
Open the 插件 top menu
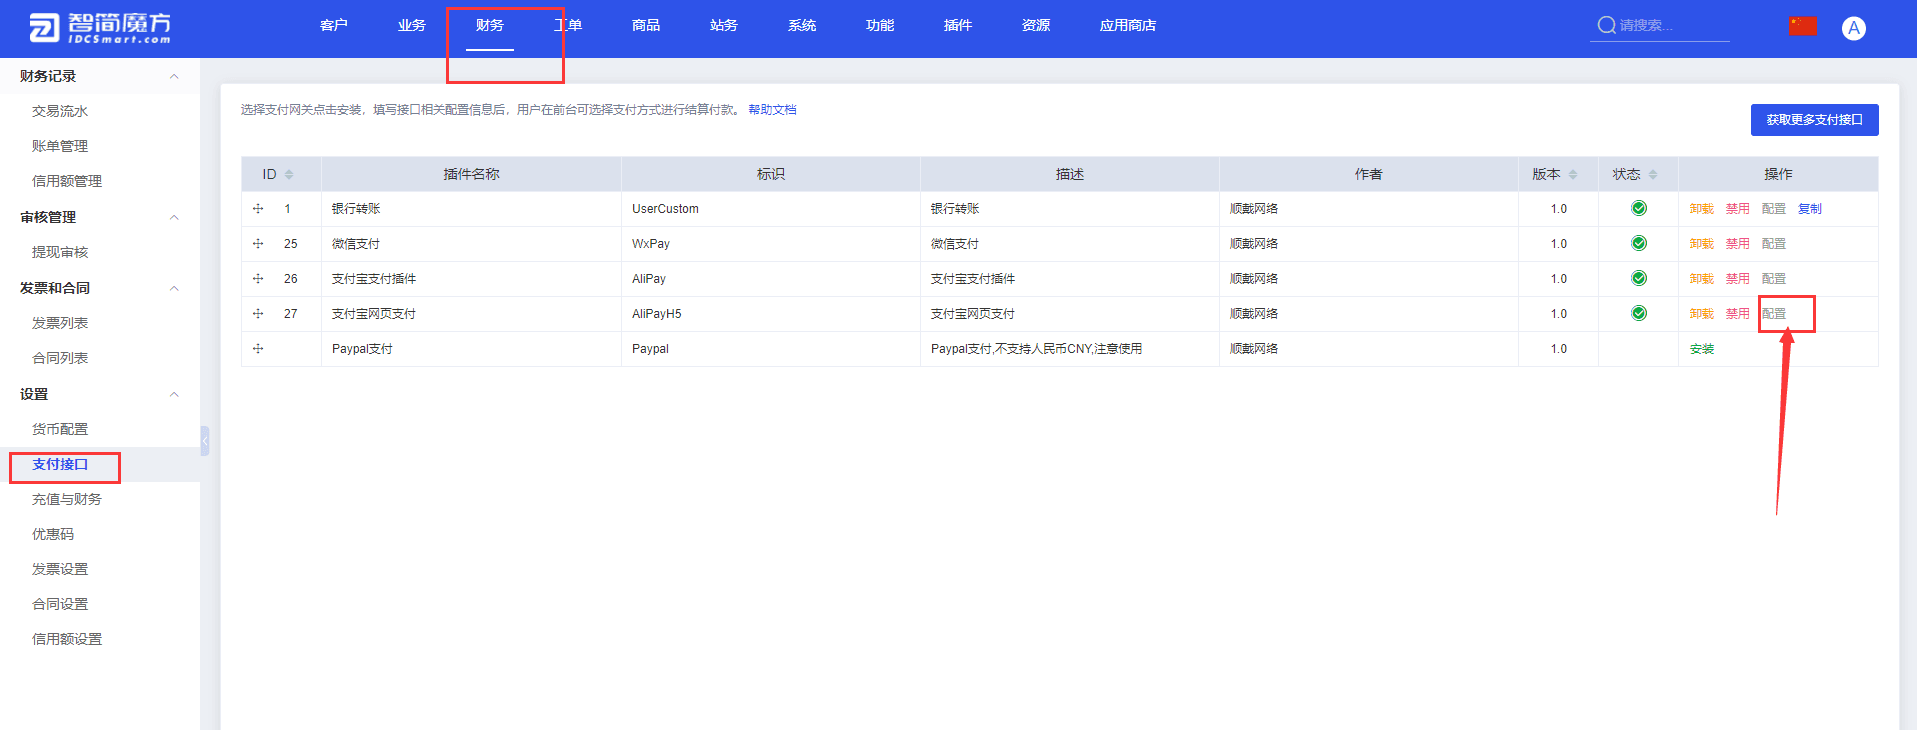(958, 25)
